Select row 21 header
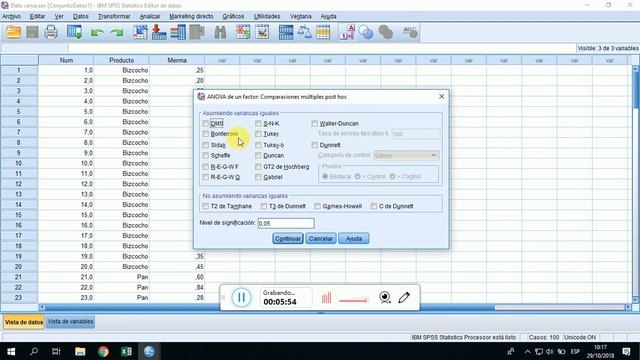 tap(19, 277)
